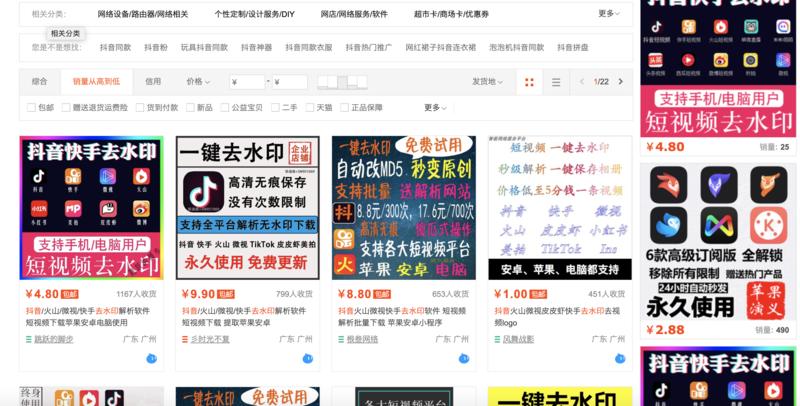Click shop icon beside 跳跃的脚步
Image resolution: width=800 pixels, height=406 pixels.
(29, 339)
